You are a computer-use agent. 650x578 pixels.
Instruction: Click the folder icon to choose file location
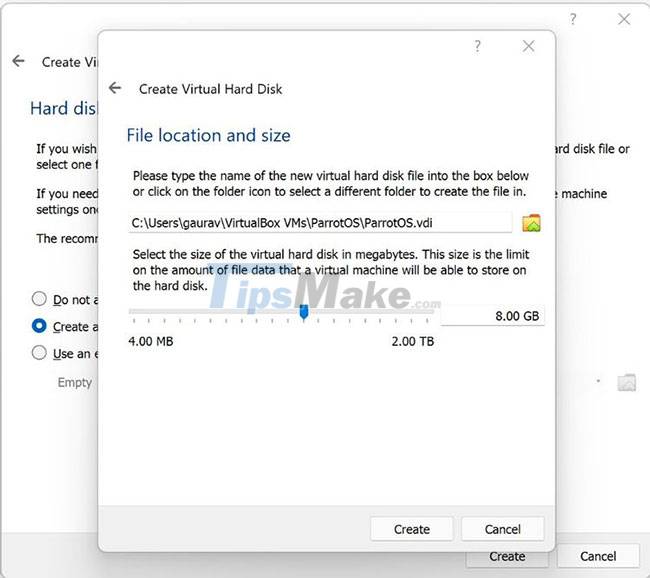pos(531,223)
